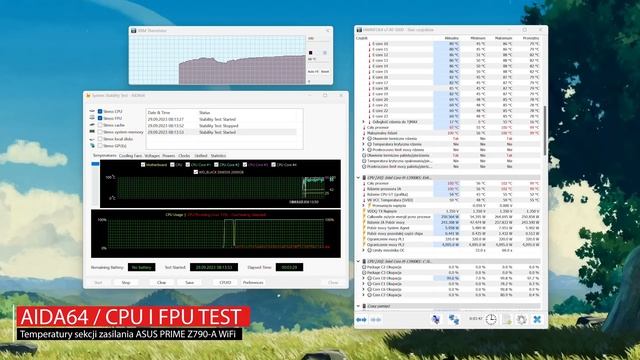
Task: Collapse CPU [#0] C-state residency group
Action: point(358,261)
